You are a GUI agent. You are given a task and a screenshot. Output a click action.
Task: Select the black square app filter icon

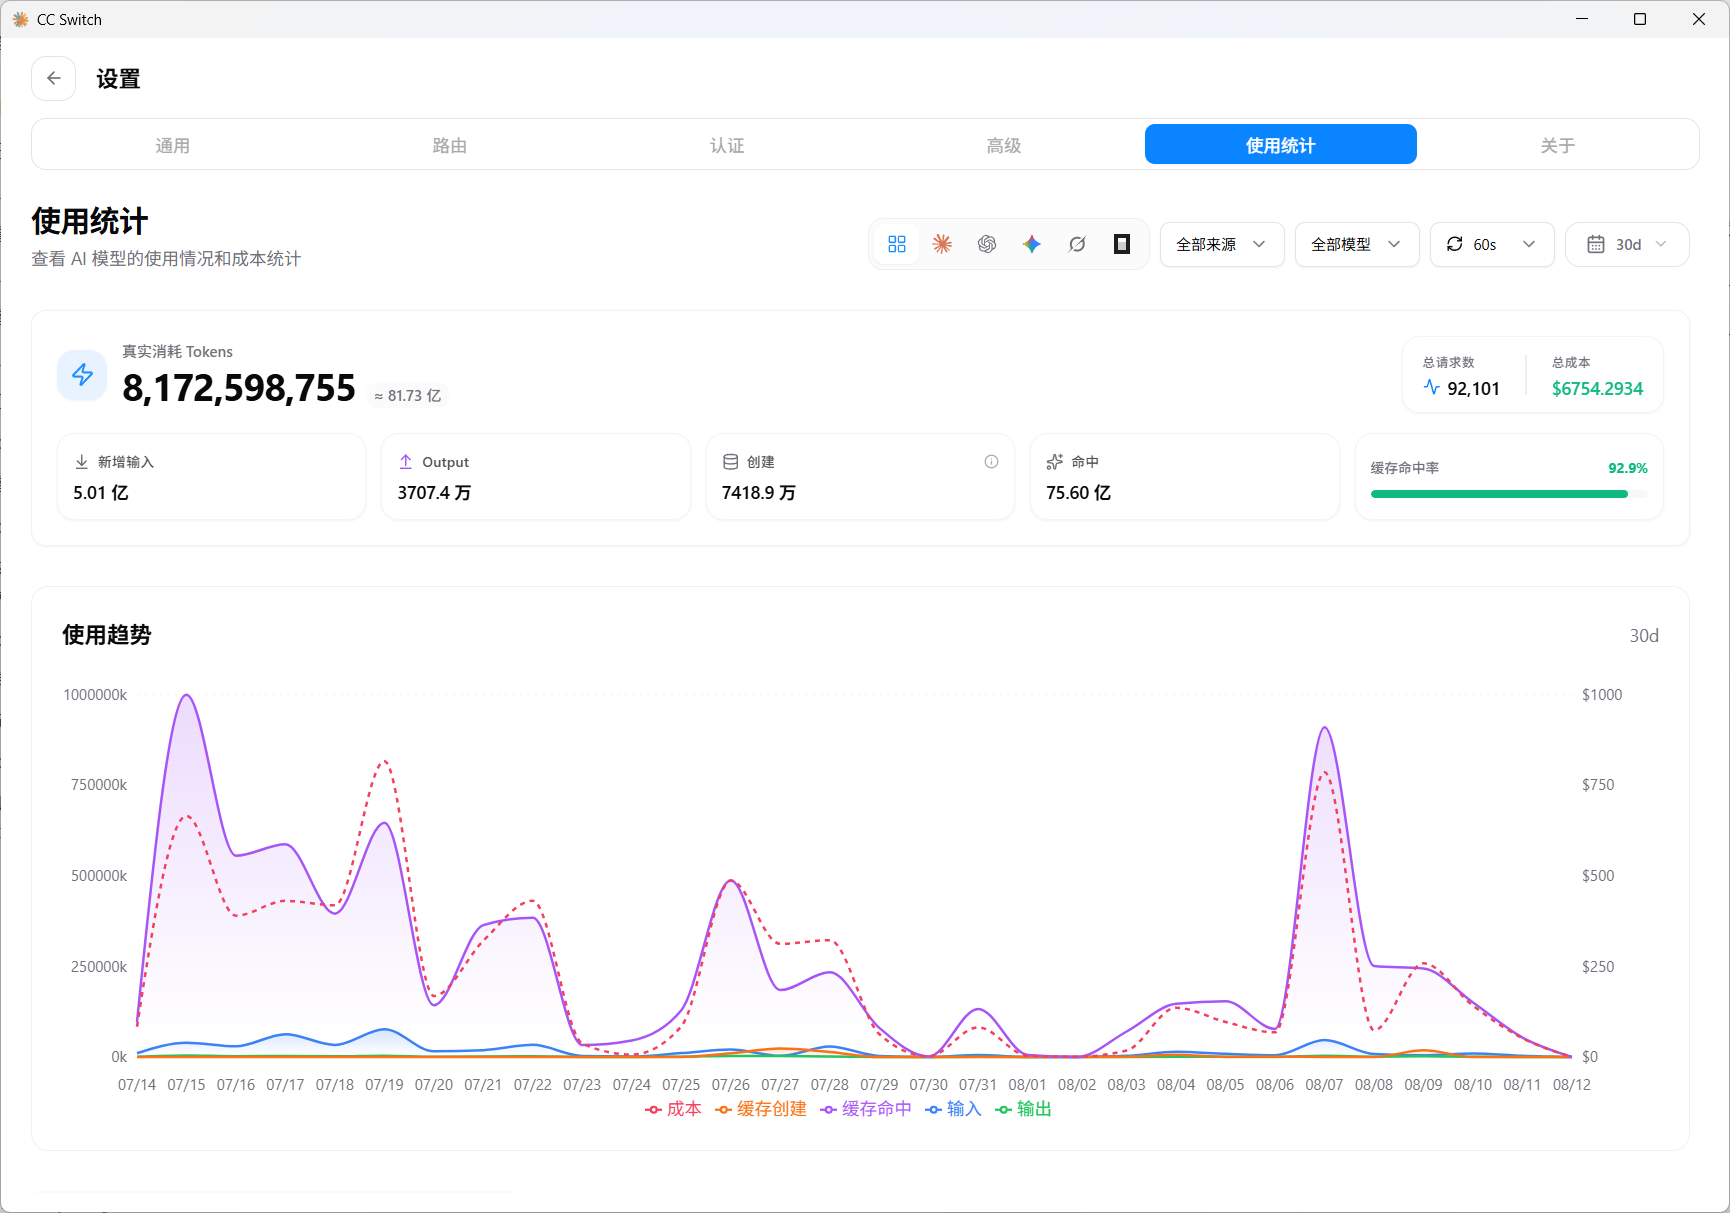click(x=1122, y=244)
